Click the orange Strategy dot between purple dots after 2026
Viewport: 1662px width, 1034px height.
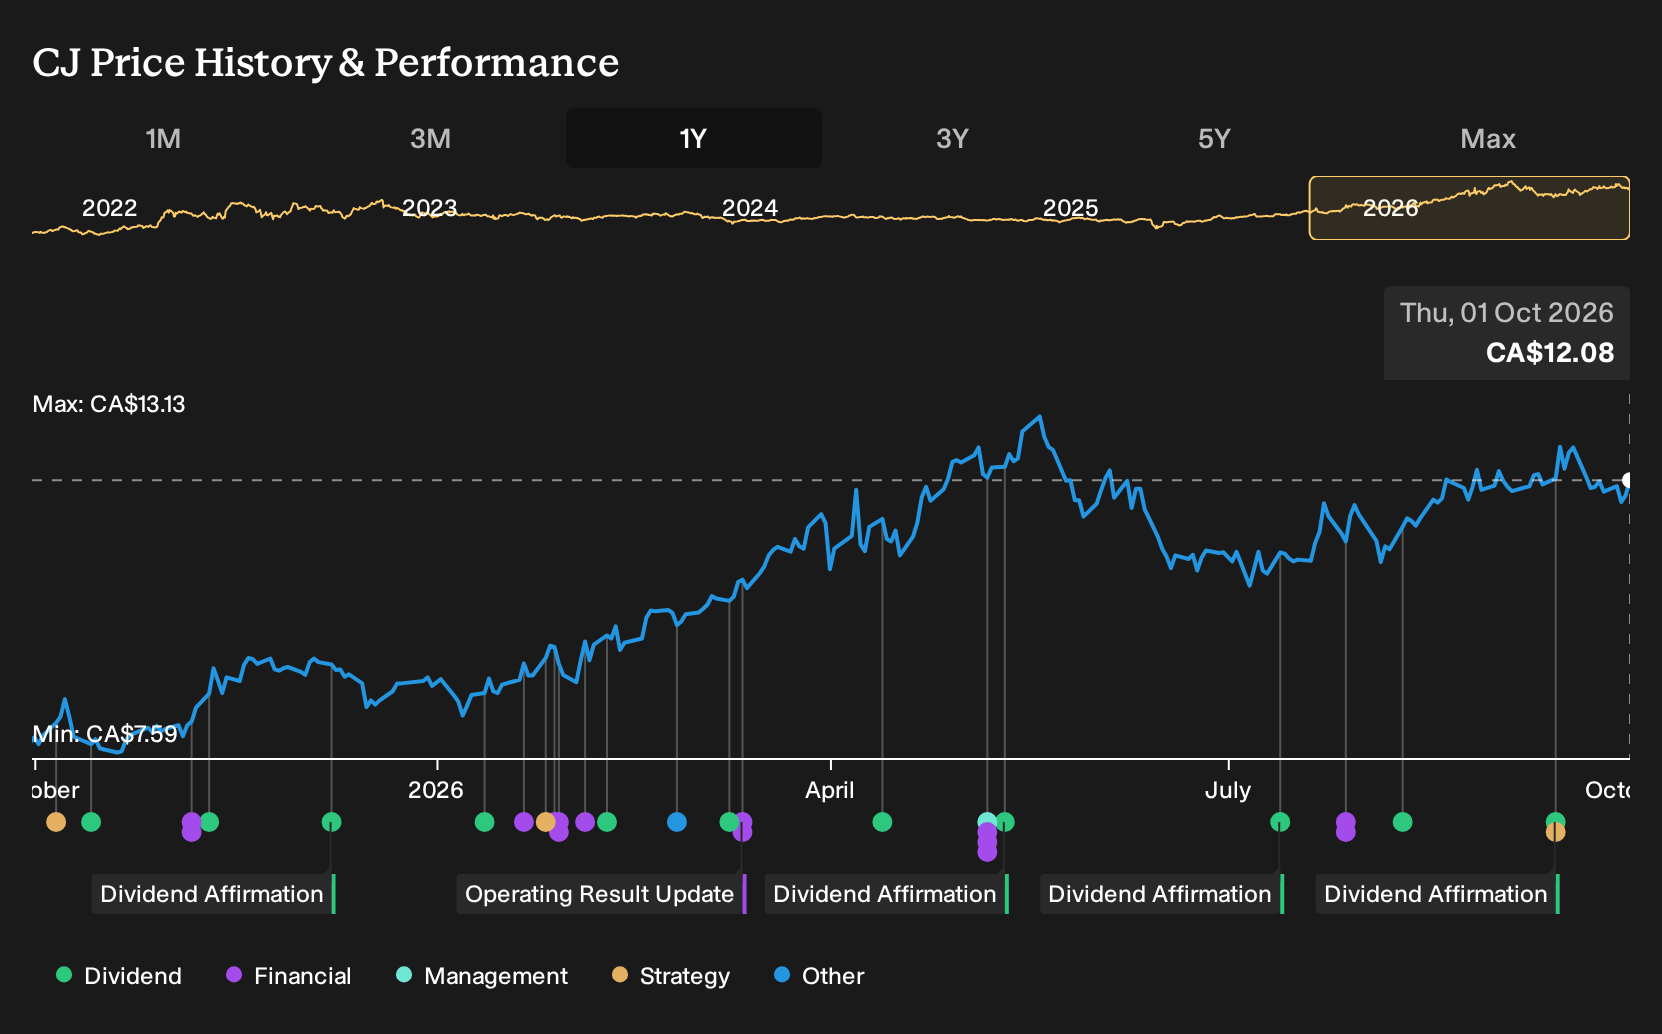(545, 822)
